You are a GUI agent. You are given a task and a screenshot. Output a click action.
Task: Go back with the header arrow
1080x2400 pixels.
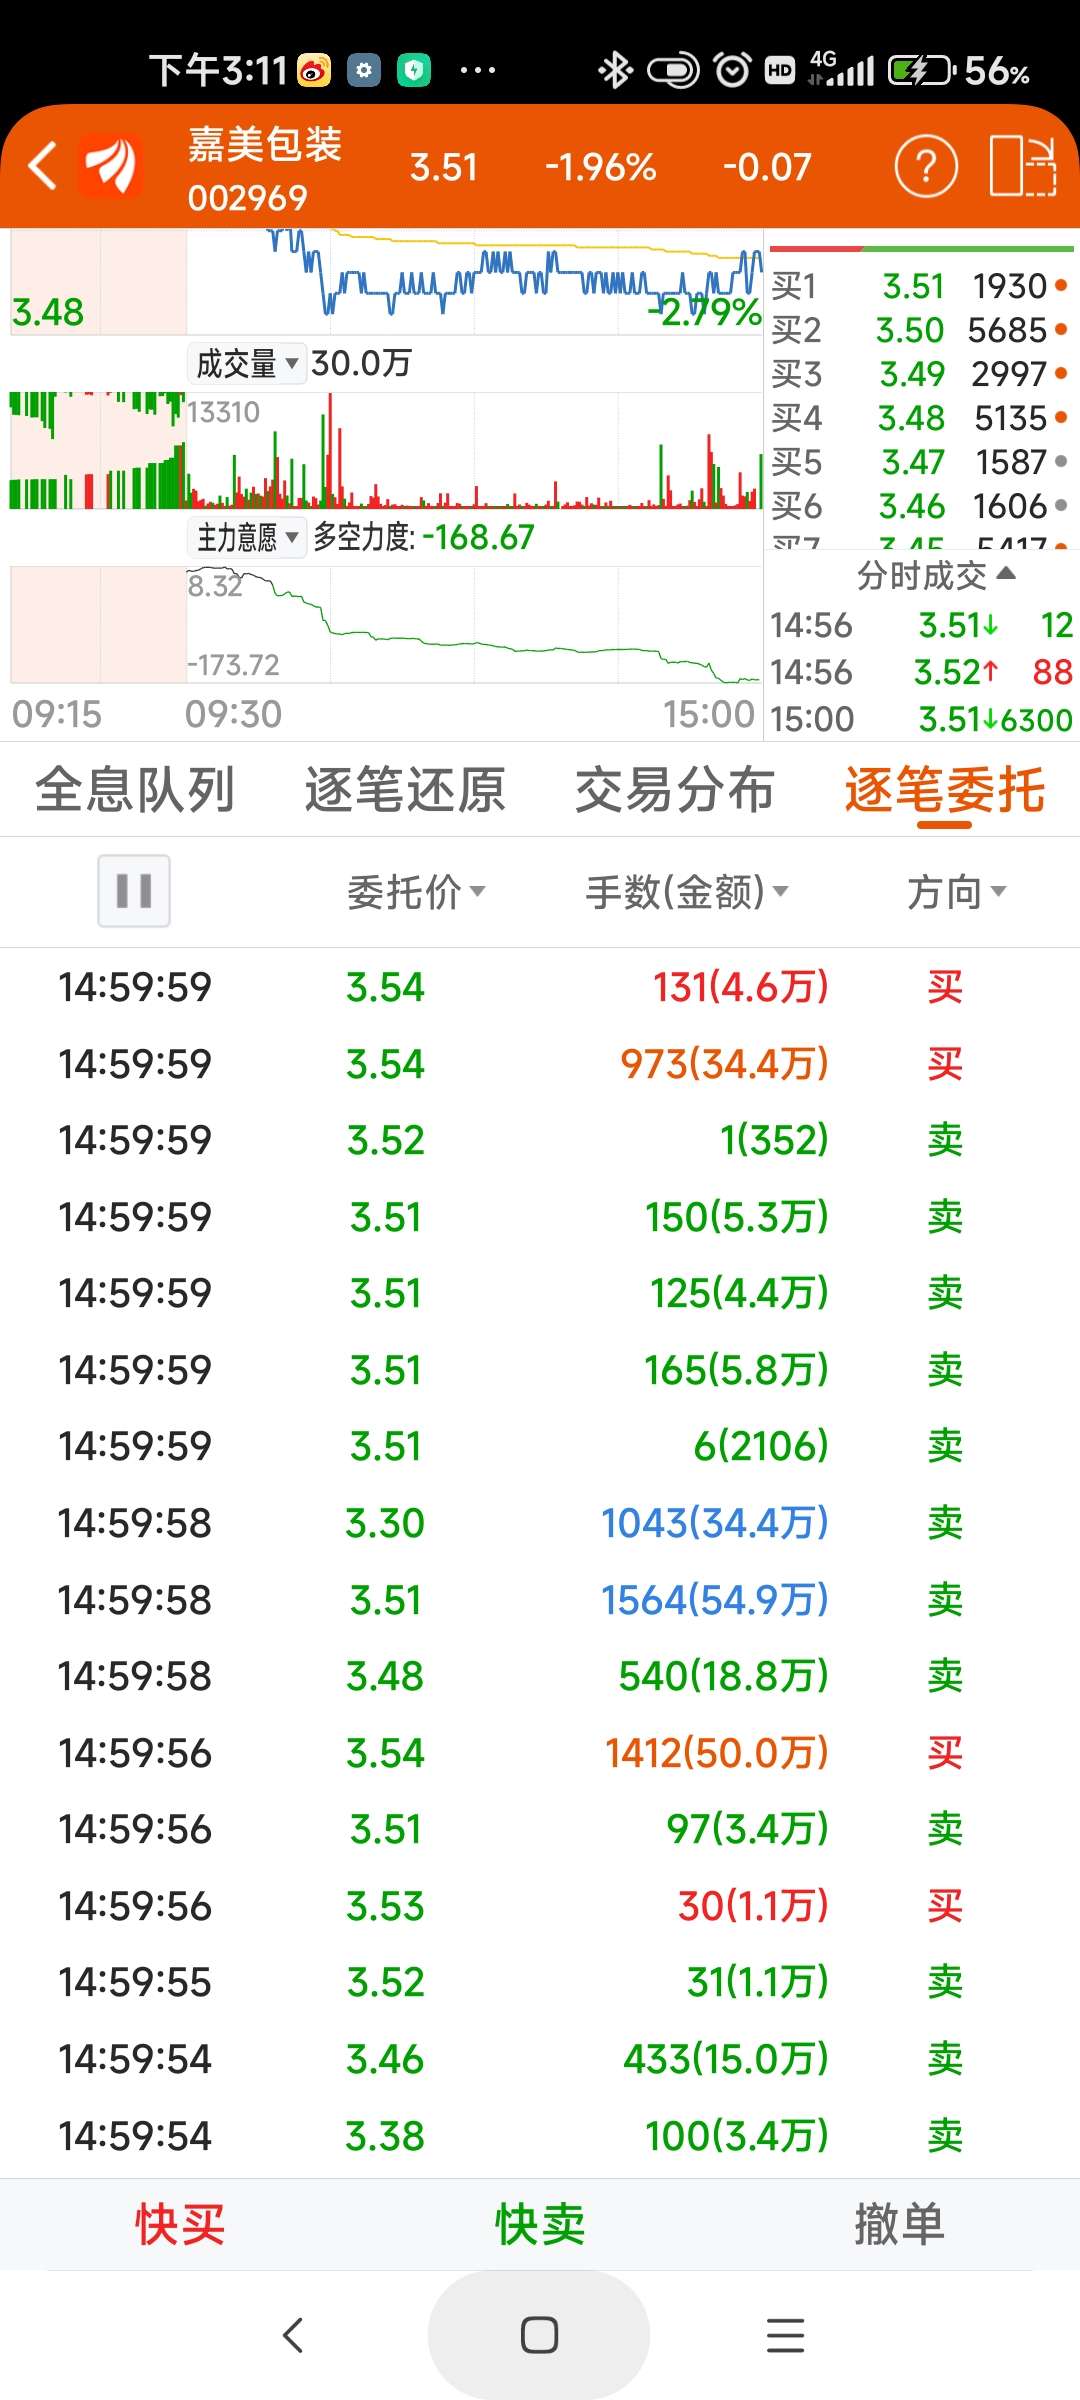pyautogui.click(x=42, y=166)
